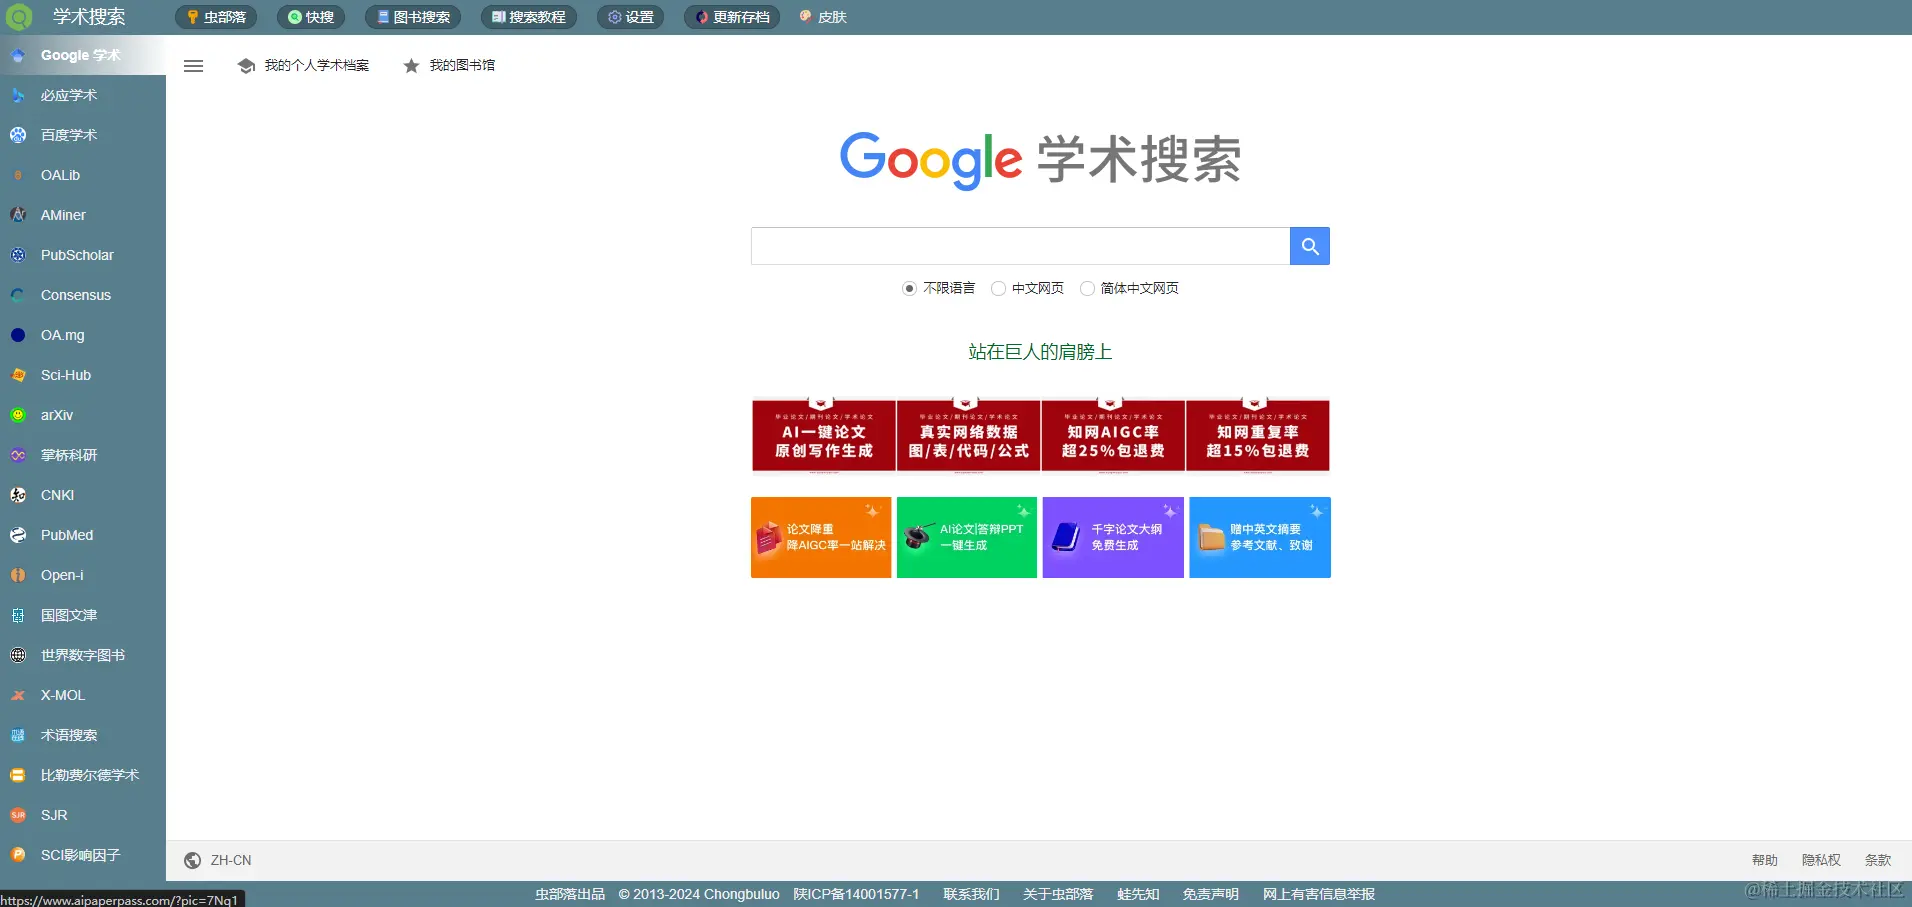Open the hamburger menu icon
The image size is (1912, 907).
click(x=194, y=66)
